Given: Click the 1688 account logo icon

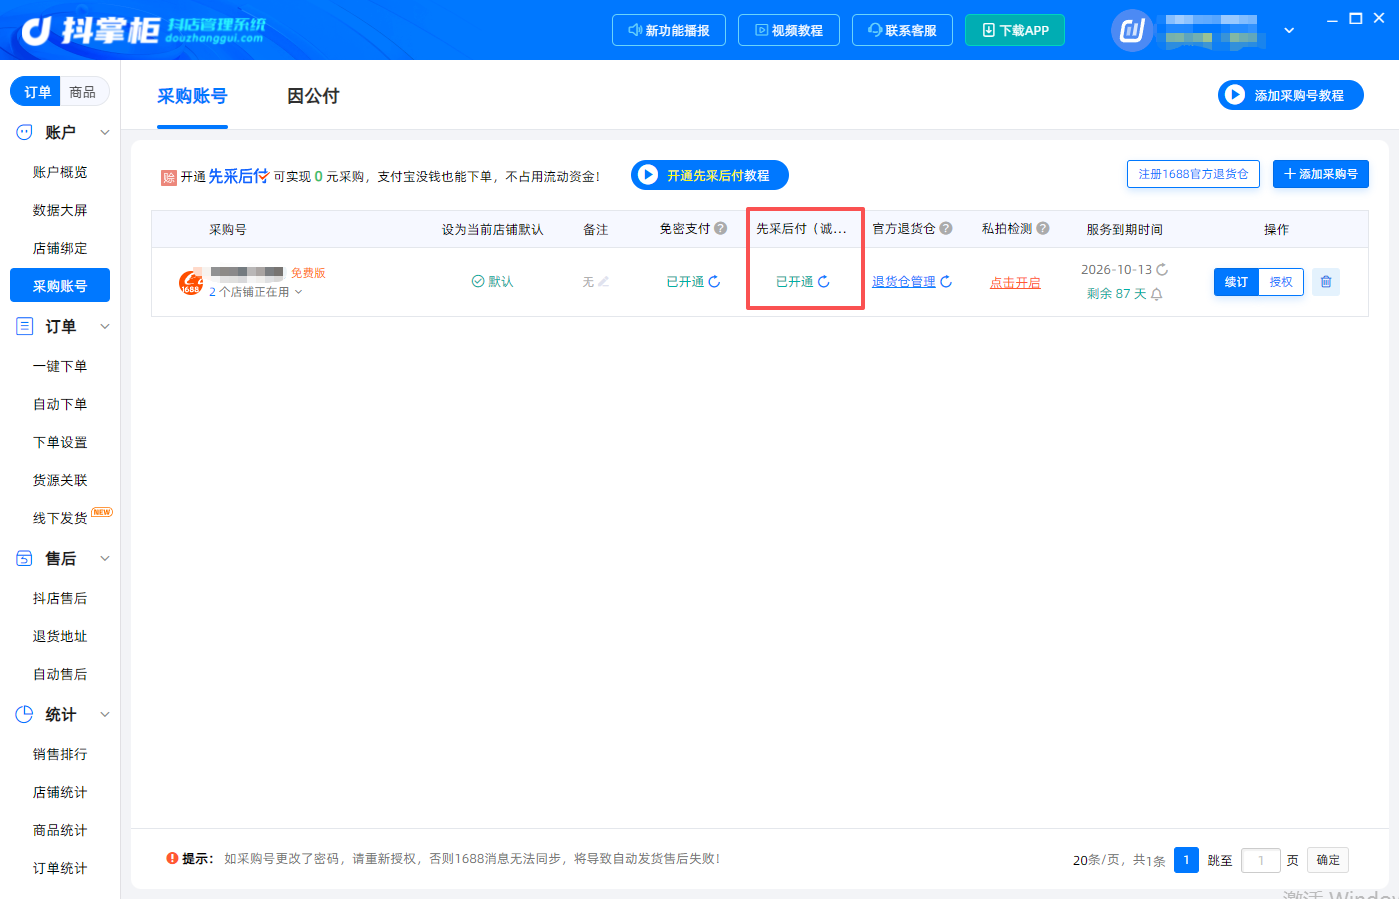Looking at the screenshot, I should pyautogui.click(x=191, y=283).
